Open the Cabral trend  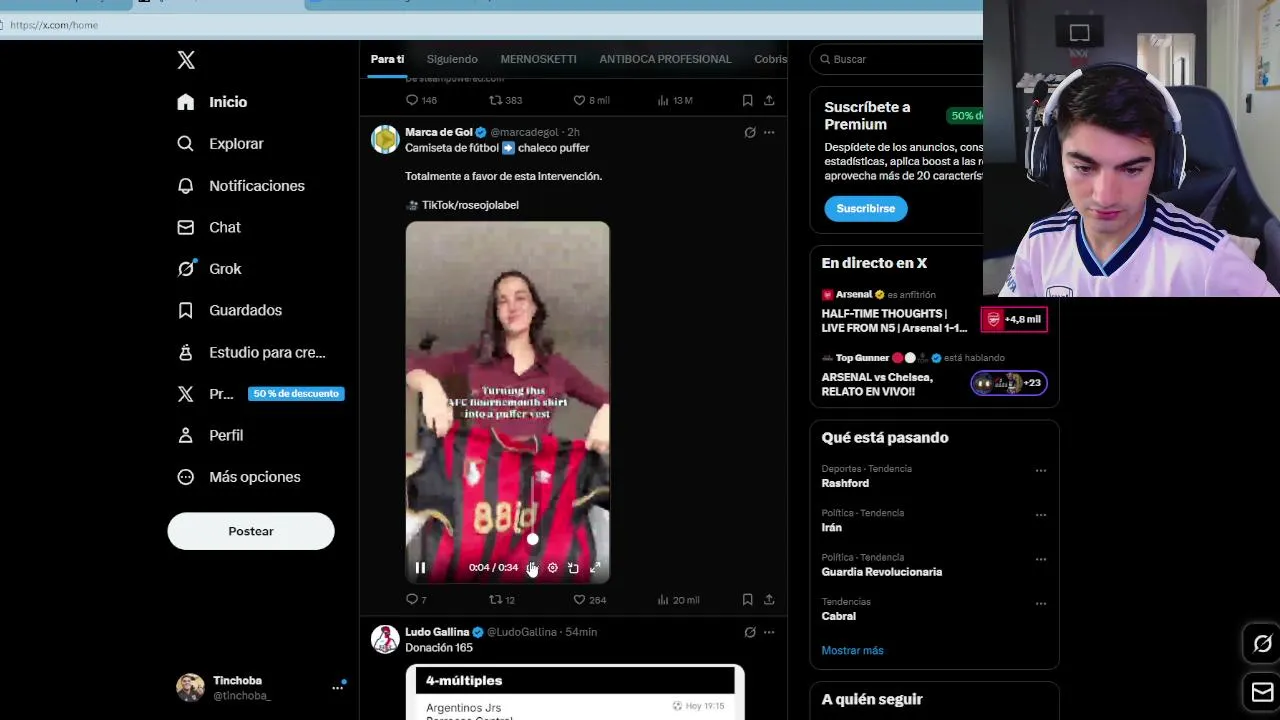tap(839, 616)
